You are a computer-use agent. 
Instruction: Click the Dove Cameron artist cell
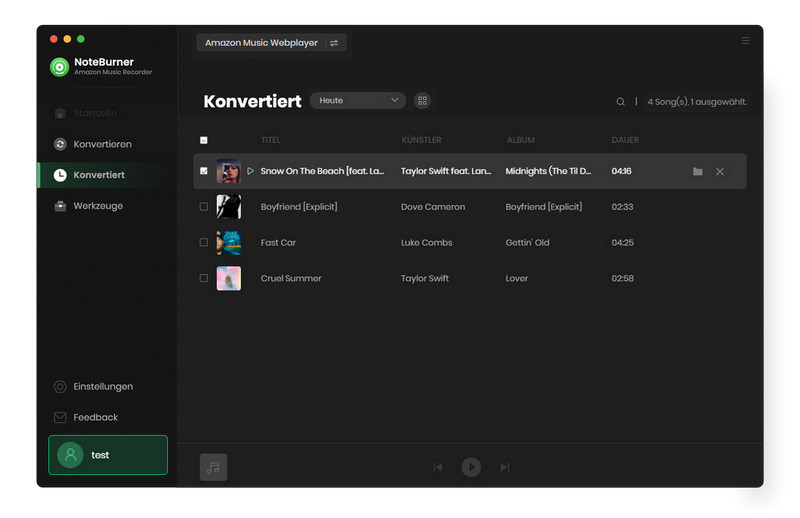[x=433, y=207]
